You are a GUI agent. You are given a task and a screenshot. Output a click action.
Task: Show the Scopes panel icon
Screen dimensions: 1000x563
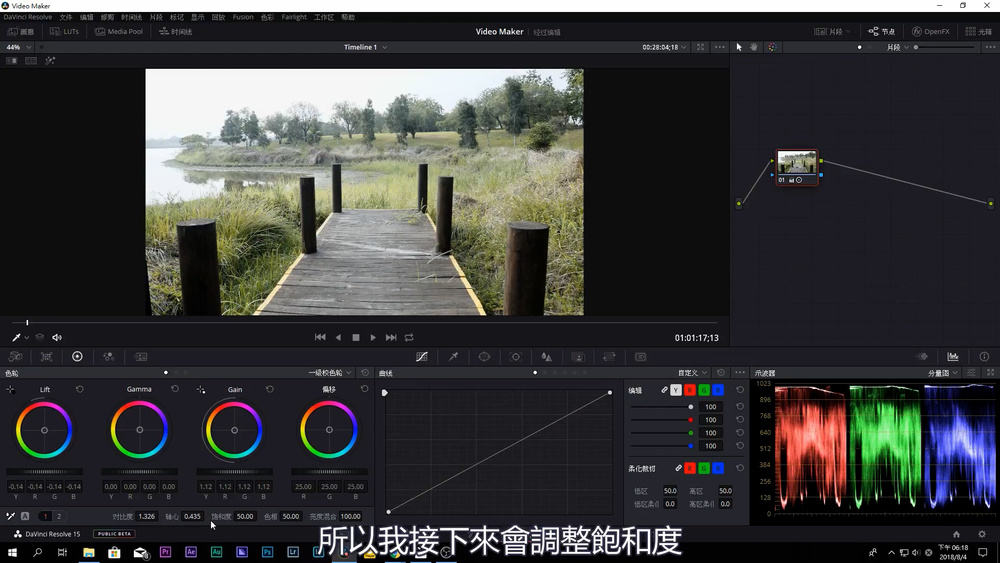[953, 357]
